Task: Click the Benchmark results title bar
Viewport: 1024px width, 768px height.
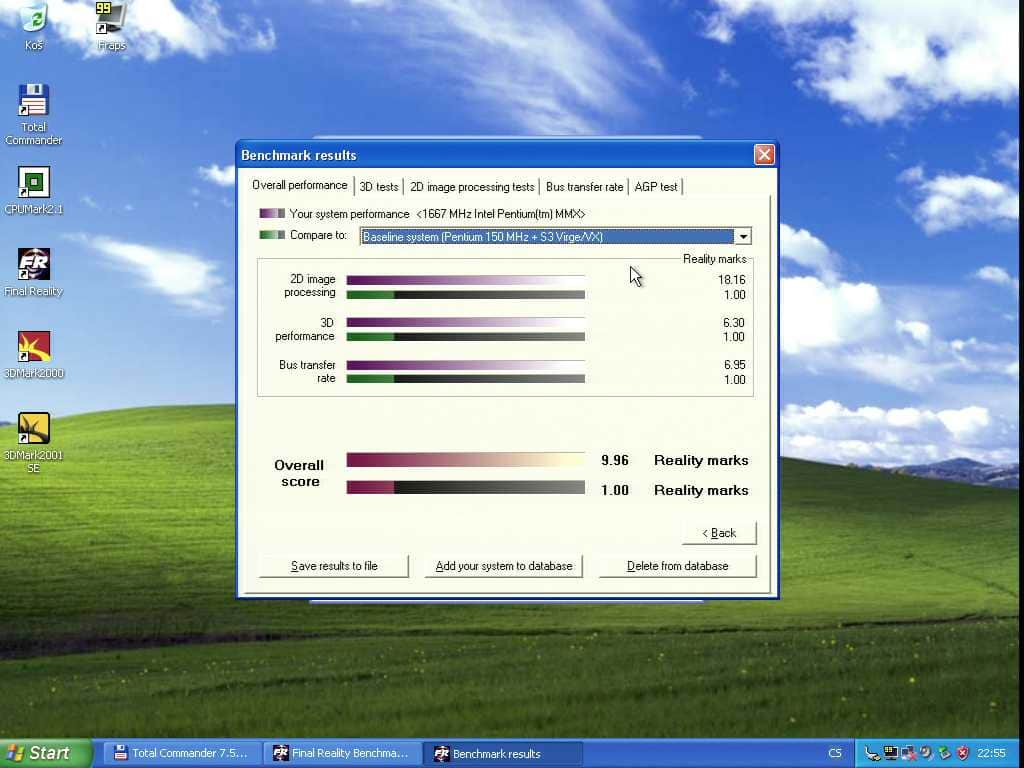Action: pyautogui.click(x=496, y=155)
